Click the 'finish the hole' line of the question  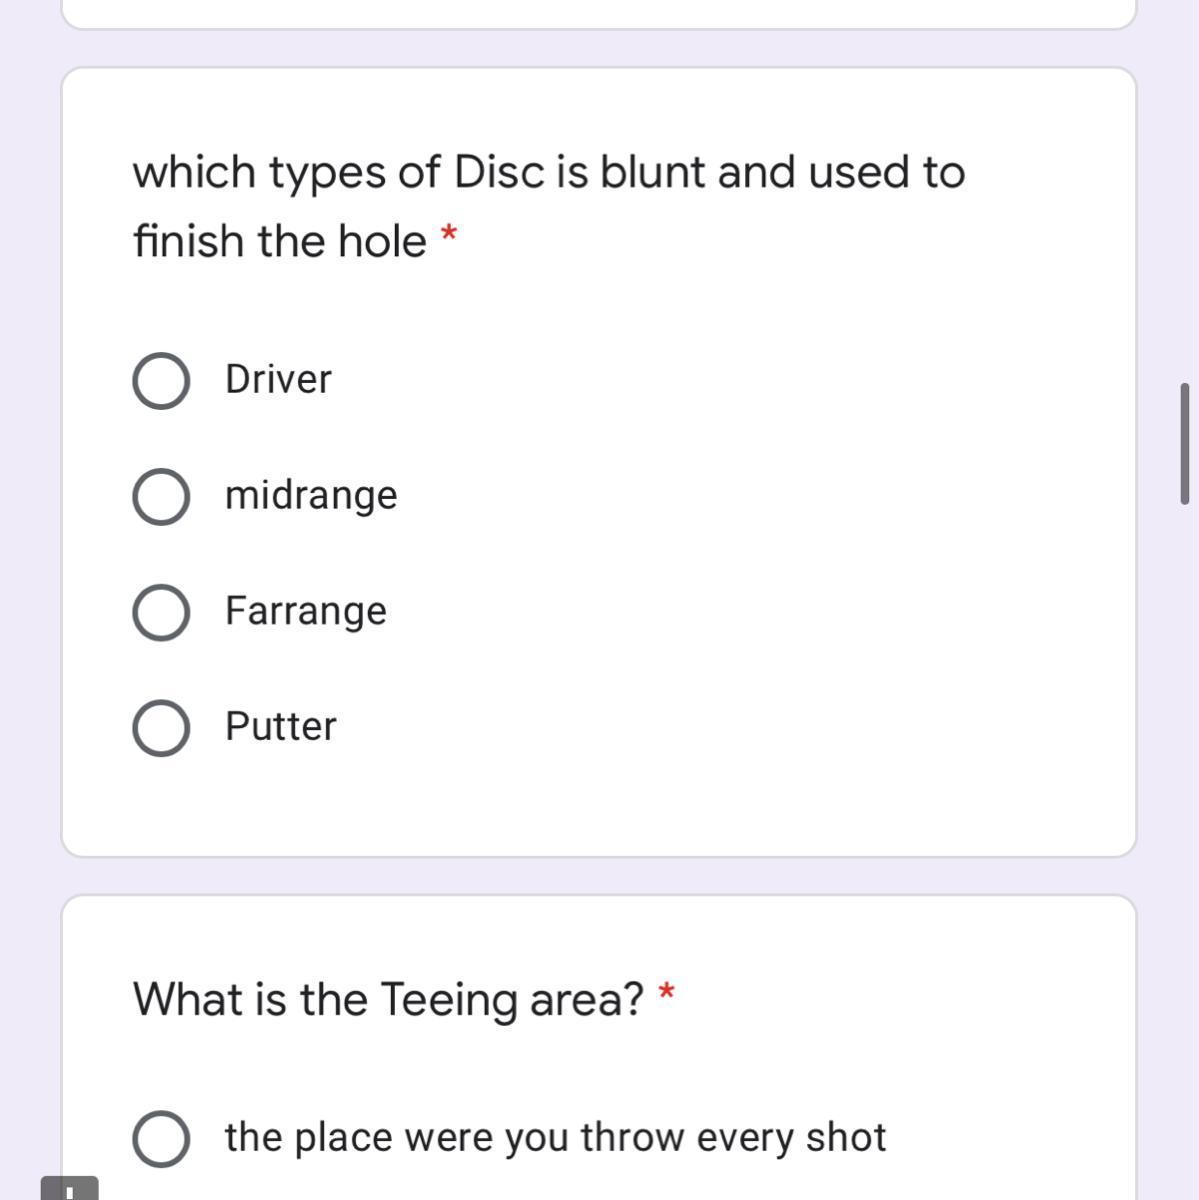[280, 241]
